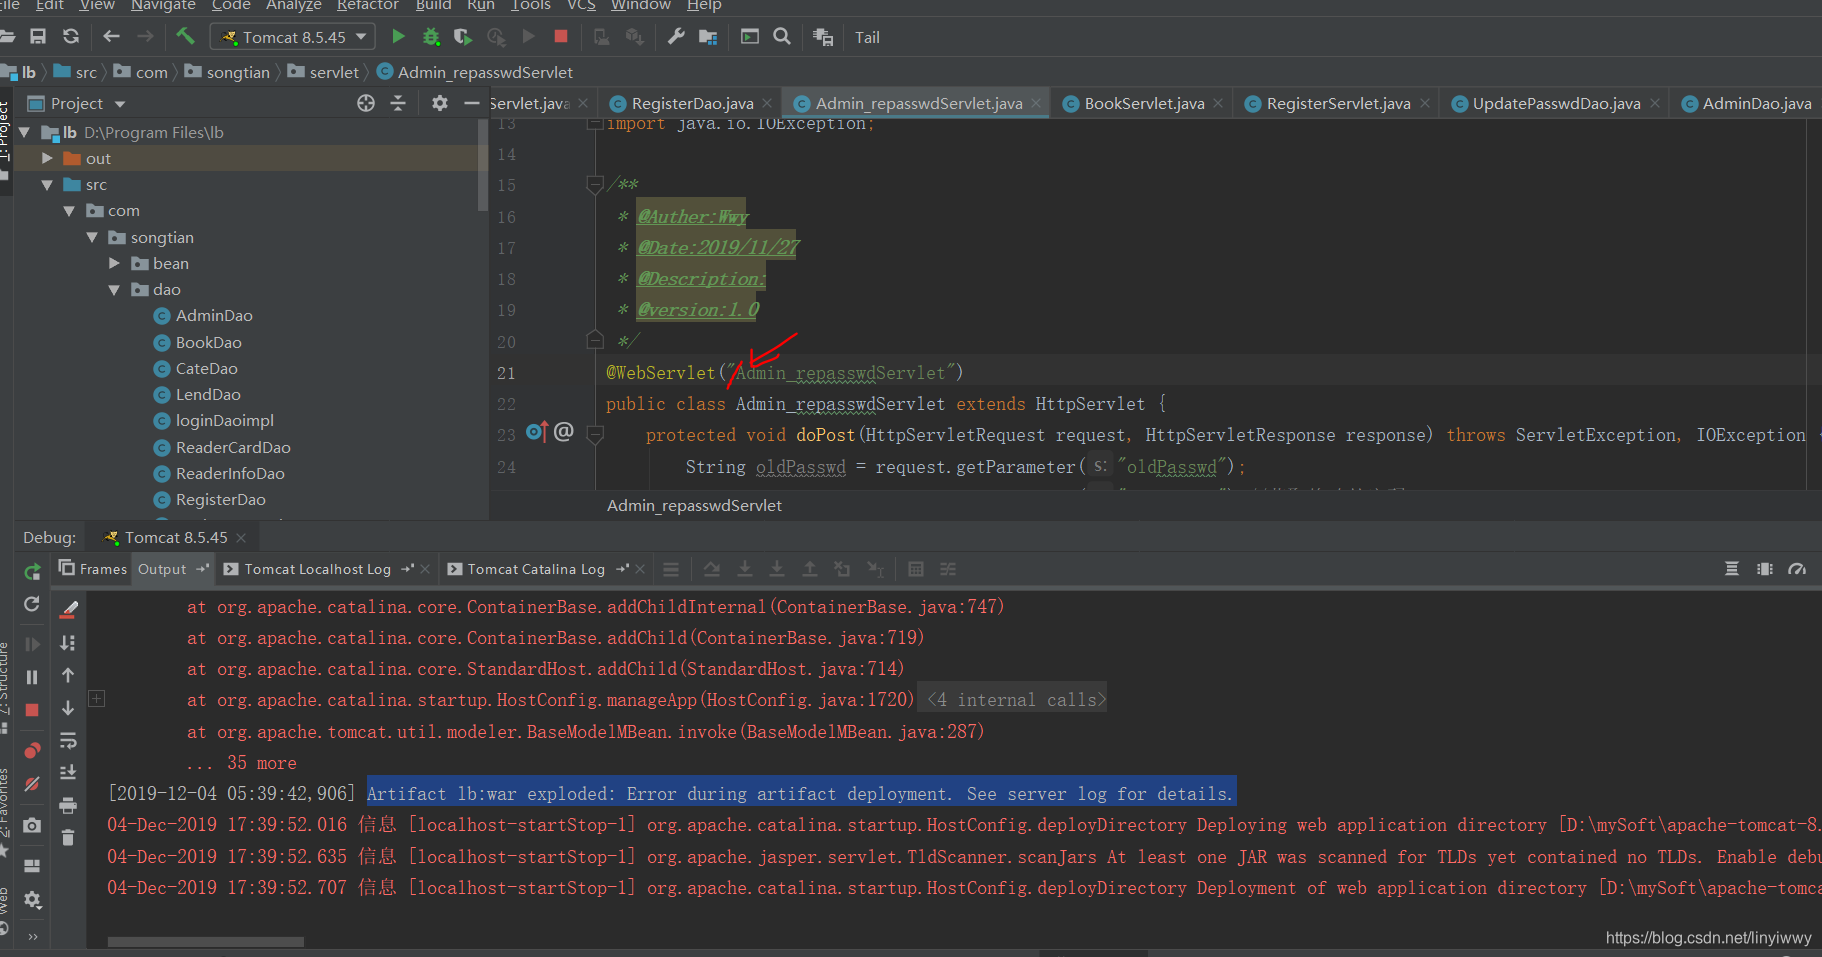
Task: Click the Tail button in toolbar
Action: pyautogui.click(x=867, y=37)
